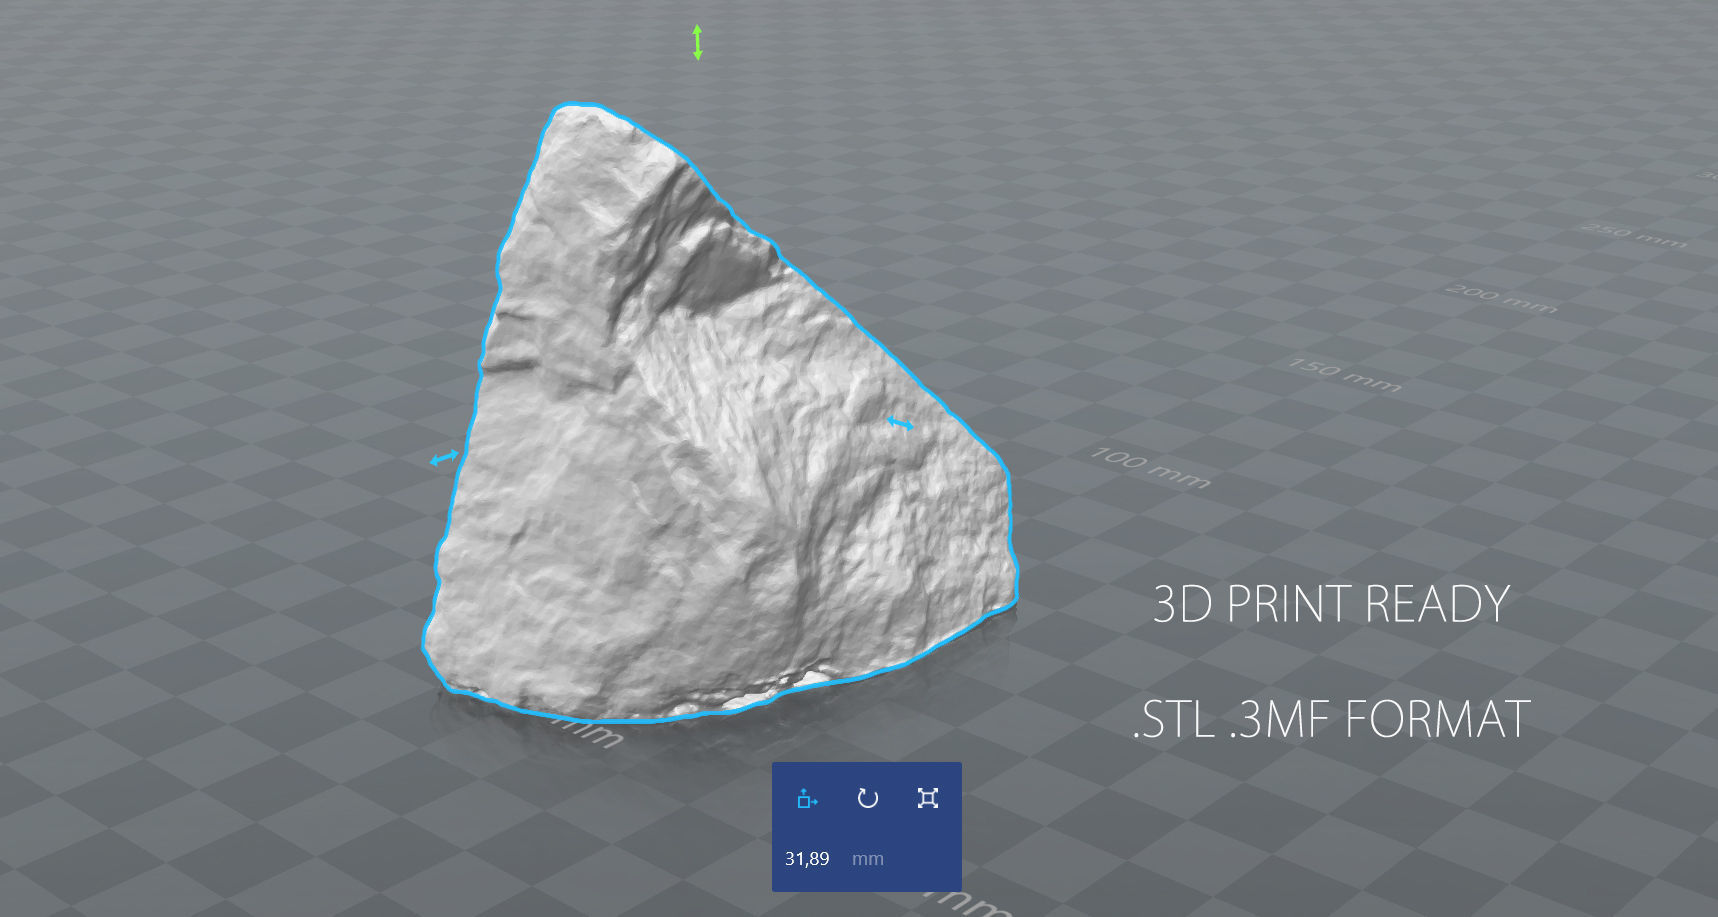This screenshot has height=917, width=1718.
Task: Select the Rotate tool icon
Action: coord(868,798)
